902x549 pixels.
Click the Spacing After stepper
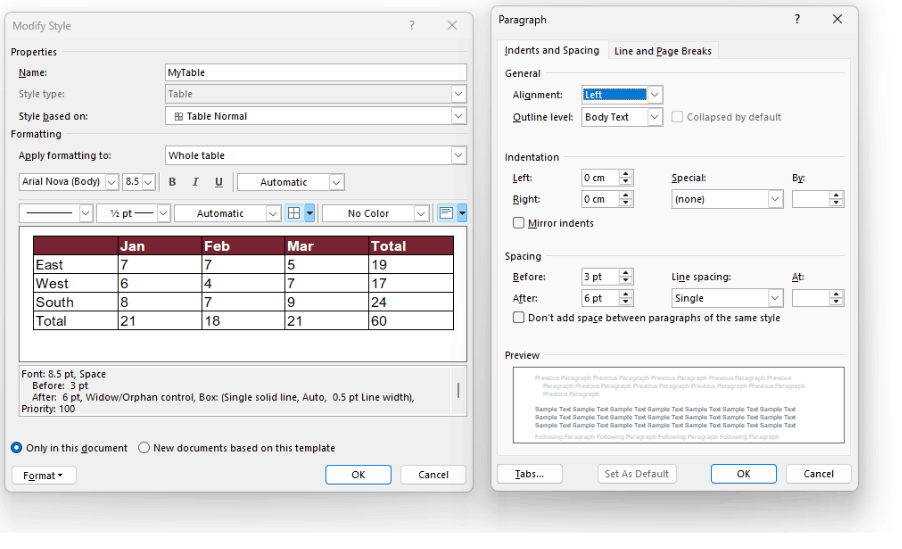coord(626,298)
